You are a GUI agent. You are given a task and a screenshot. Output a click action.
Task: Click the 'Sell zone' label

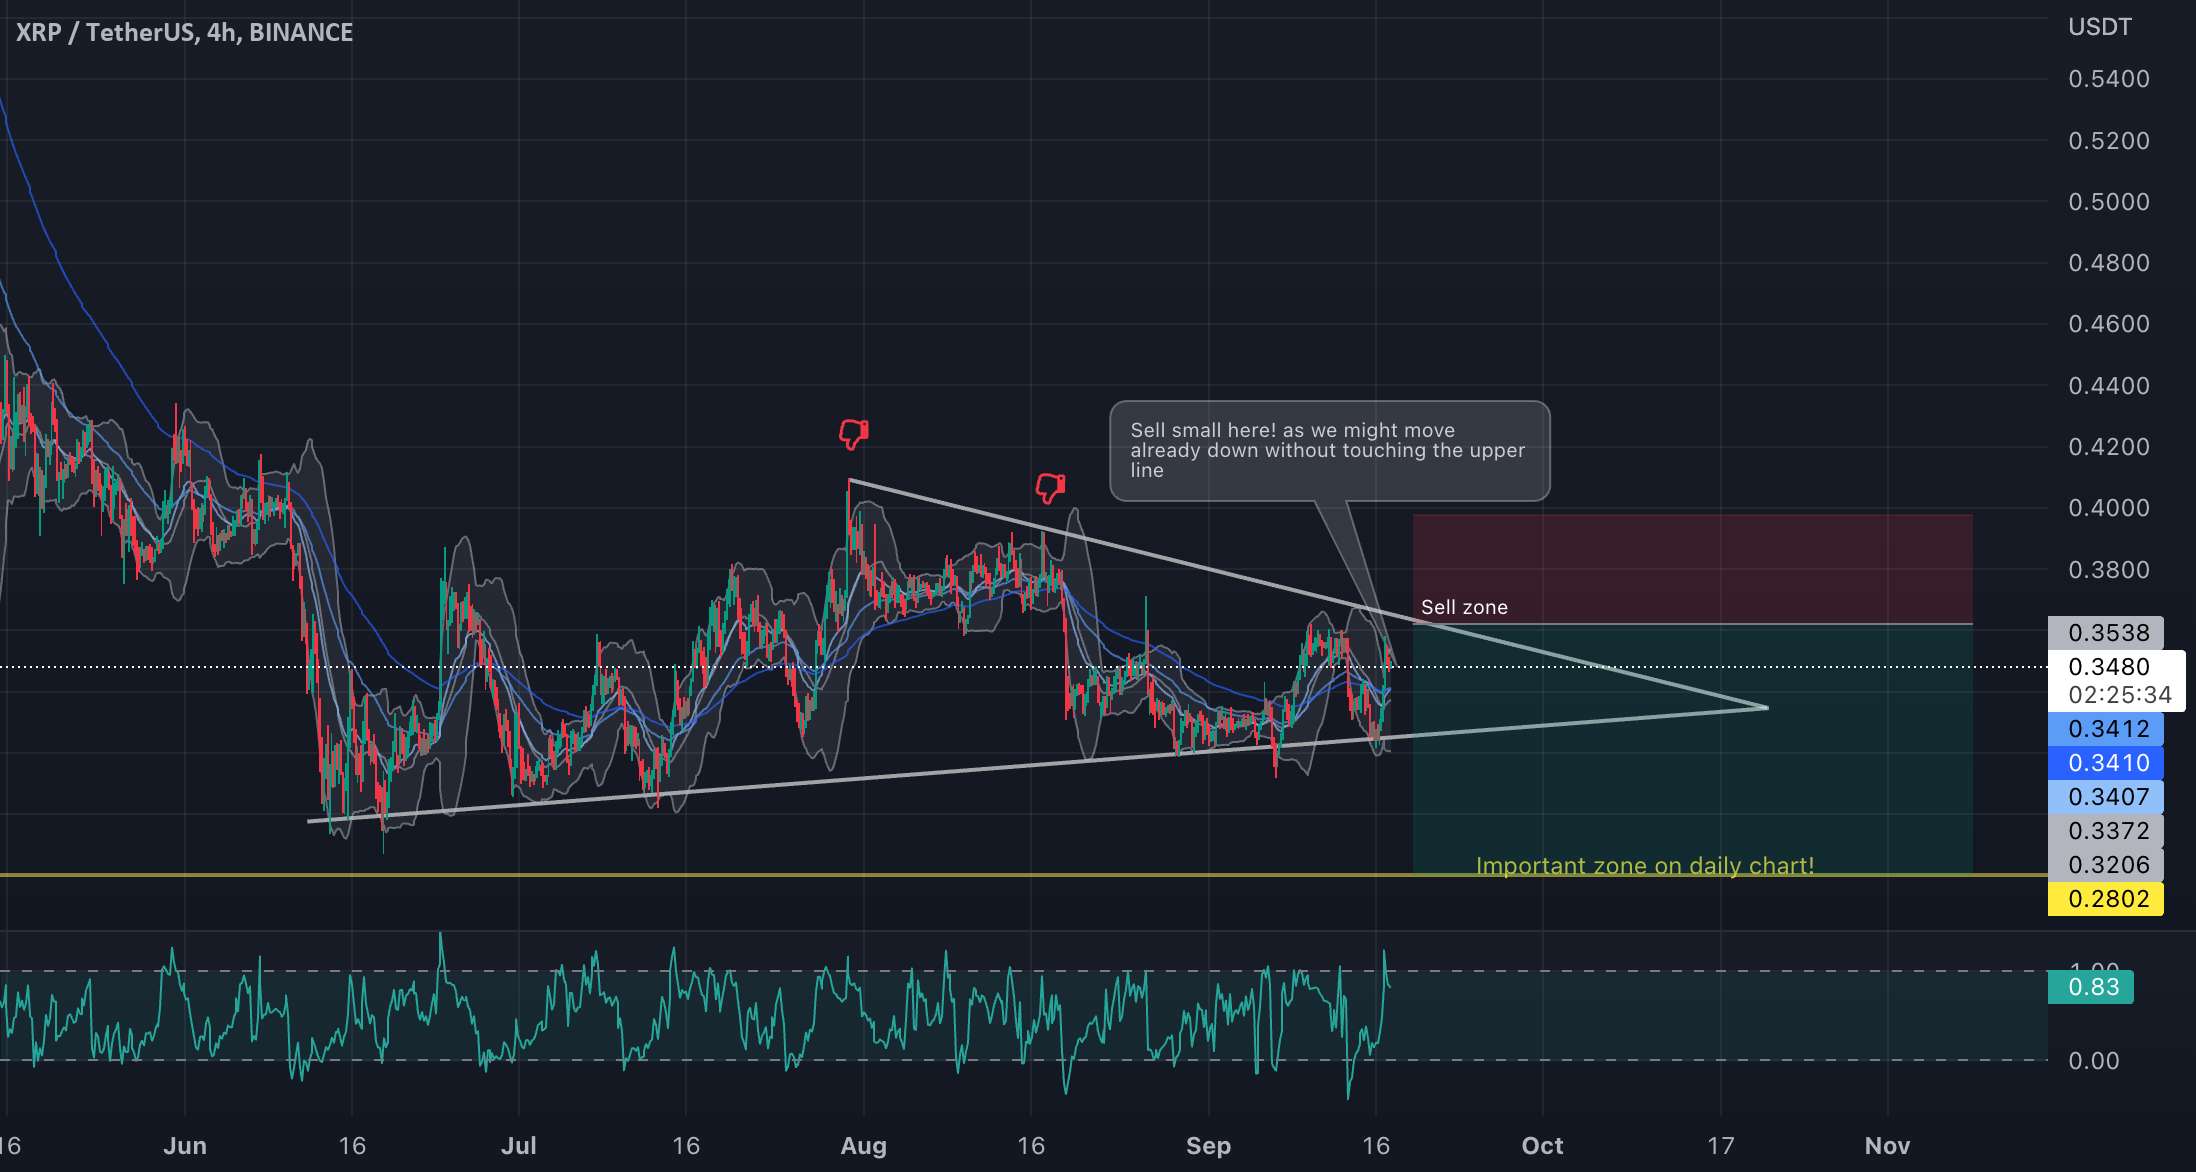[x=1464, y=607]
